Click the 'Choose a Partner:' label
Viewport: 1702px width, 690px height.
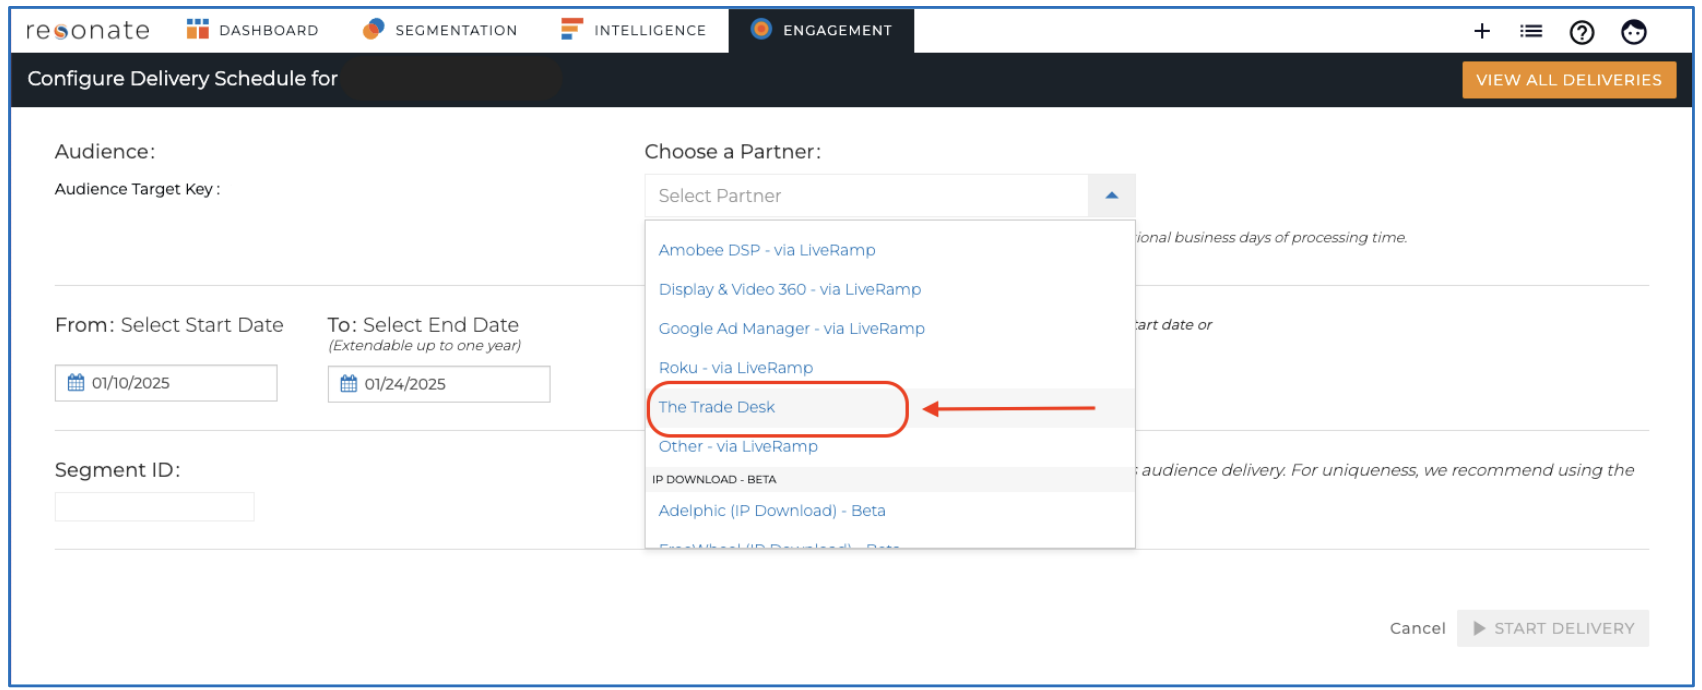point(733,152)
